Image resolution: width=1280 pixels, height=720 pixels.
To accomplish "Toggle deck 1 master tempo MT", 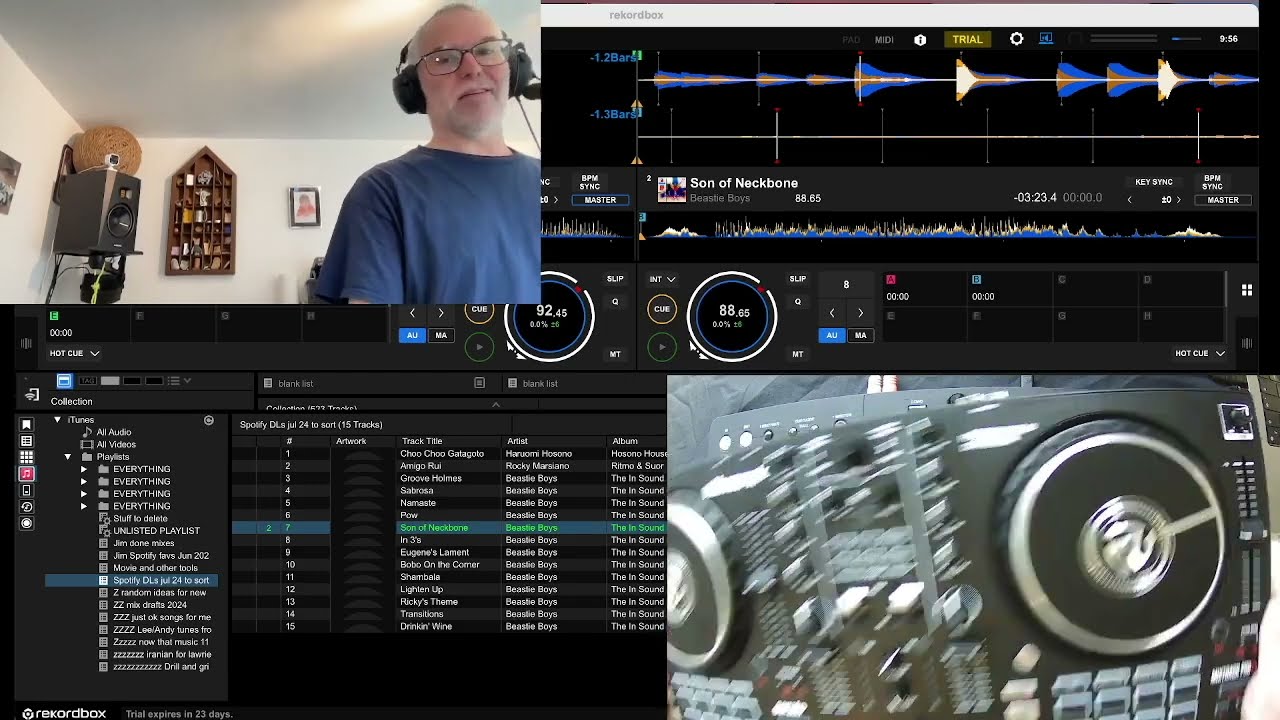I will tap(615, 354).
